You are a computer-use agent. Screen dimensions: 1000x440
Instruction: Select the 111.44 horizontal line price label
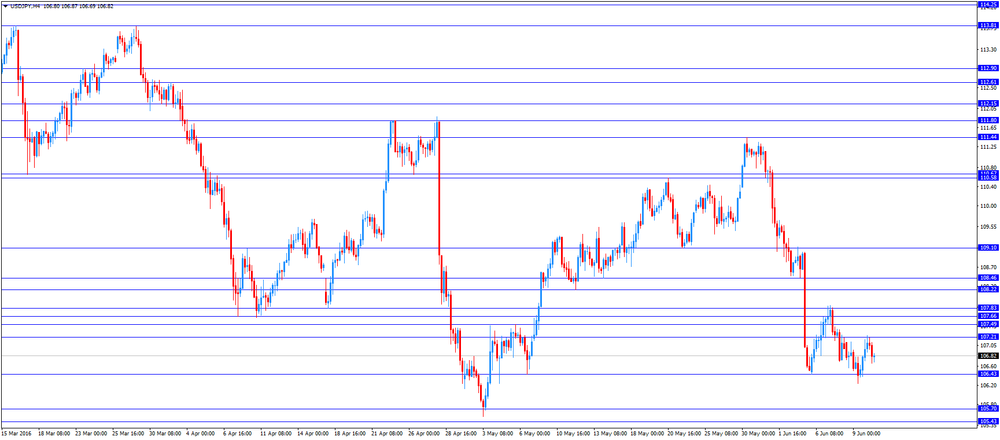988,137
